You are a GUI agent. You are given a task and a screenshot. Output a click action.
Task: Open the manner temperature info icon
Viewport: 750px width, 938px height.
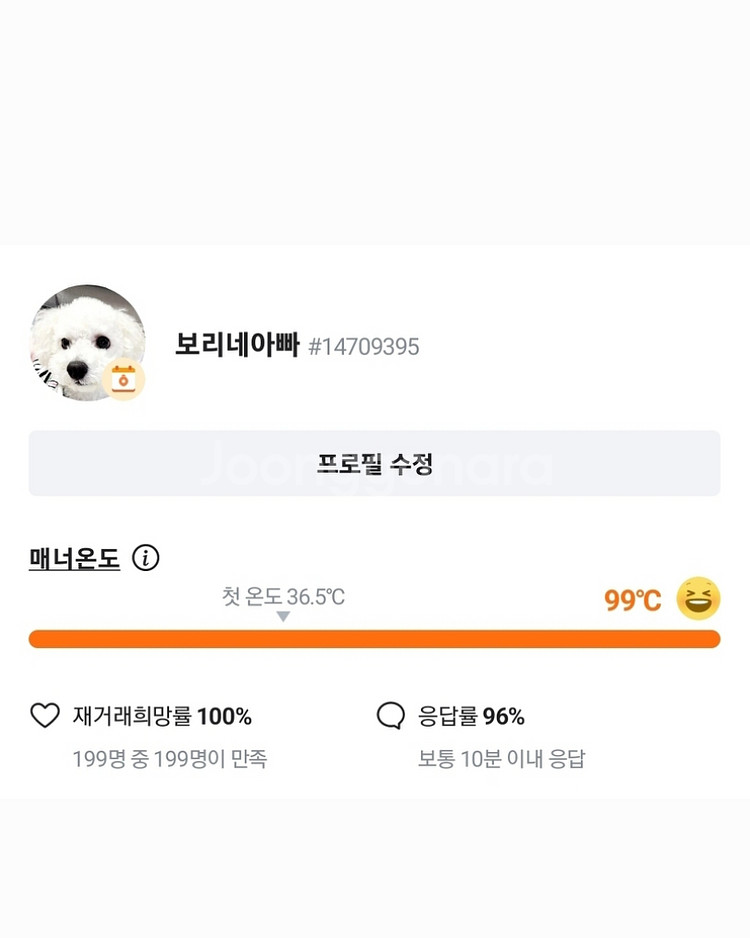(x=146, y=558)
